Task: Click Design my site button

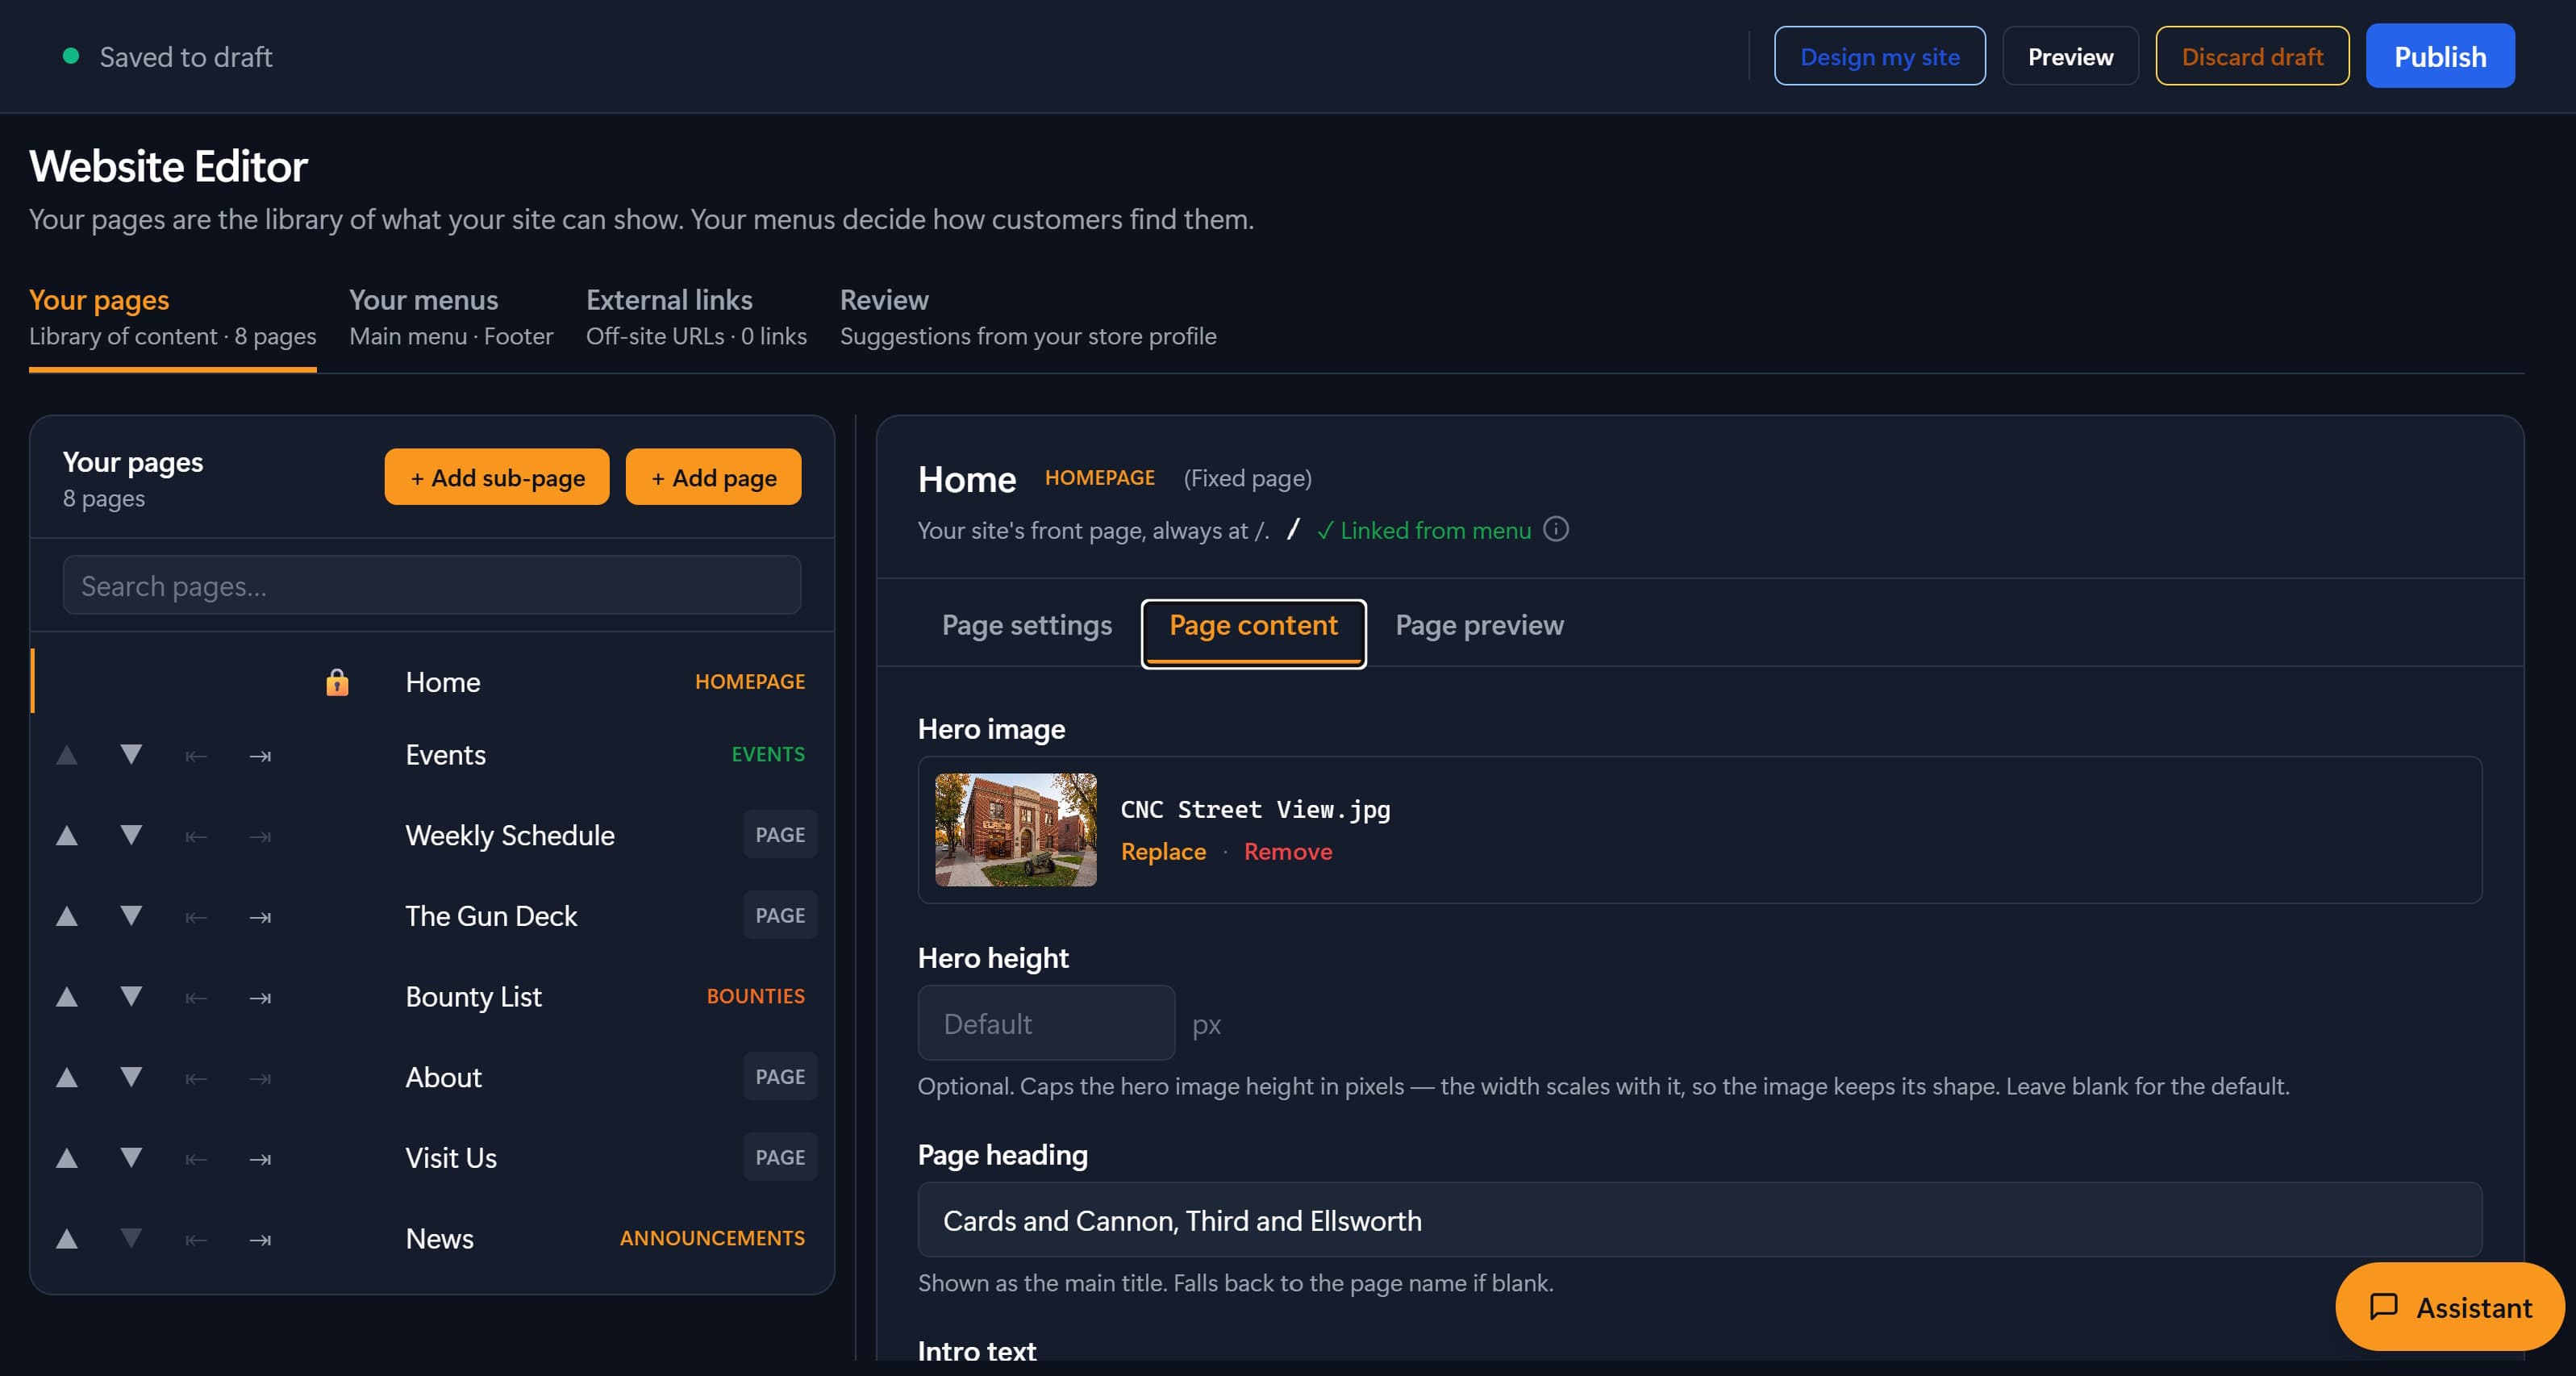Action: coord(1879,56)
